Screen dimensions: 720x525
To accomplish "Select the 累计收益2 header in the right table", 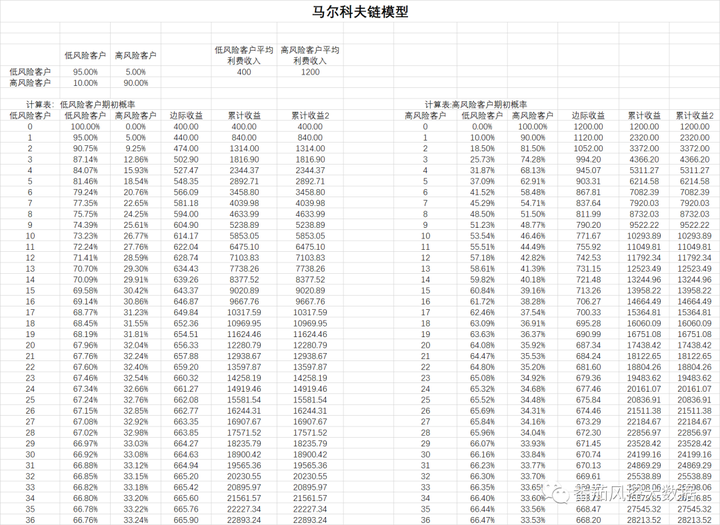I will click(x=695, y=115).
